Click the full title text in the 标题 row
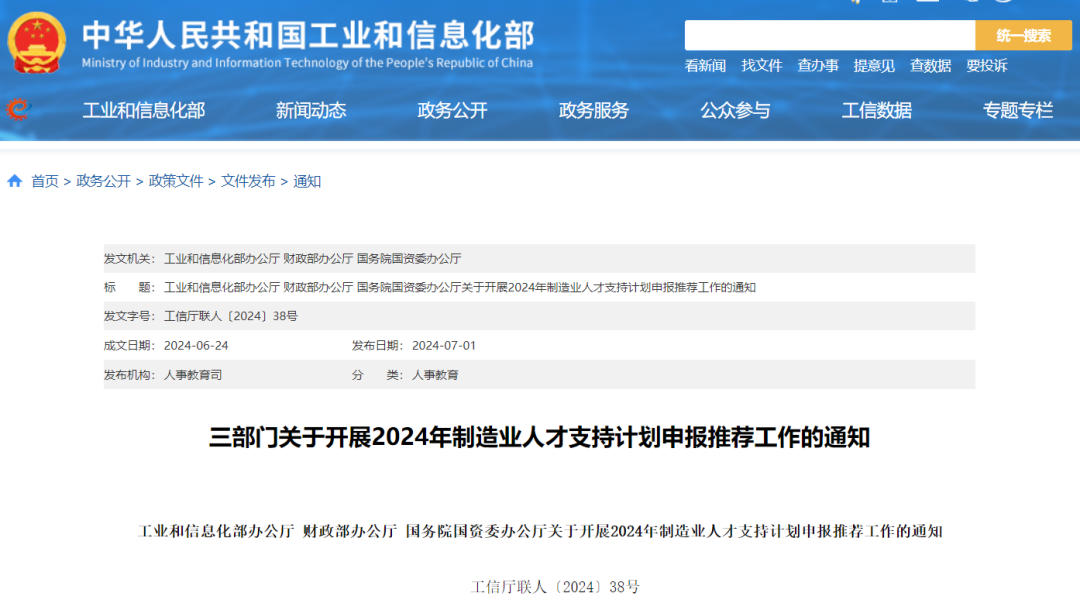The height and width of the screenshot is (600, 1080). 459,287
